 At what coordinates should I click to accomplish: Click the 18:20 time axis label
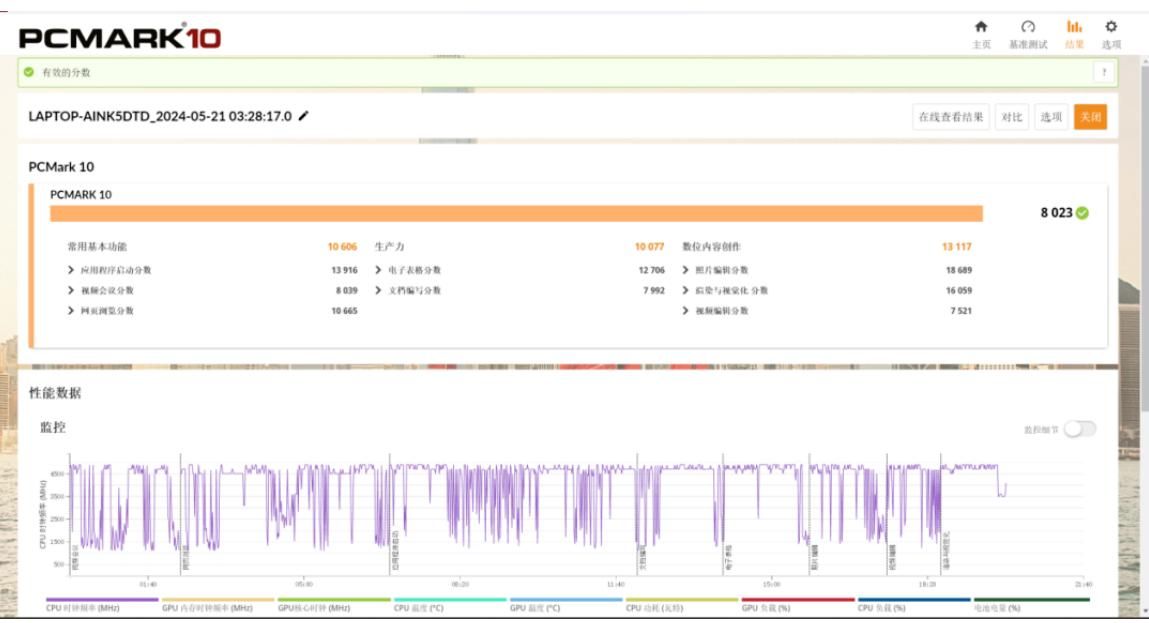pos(927,584)
